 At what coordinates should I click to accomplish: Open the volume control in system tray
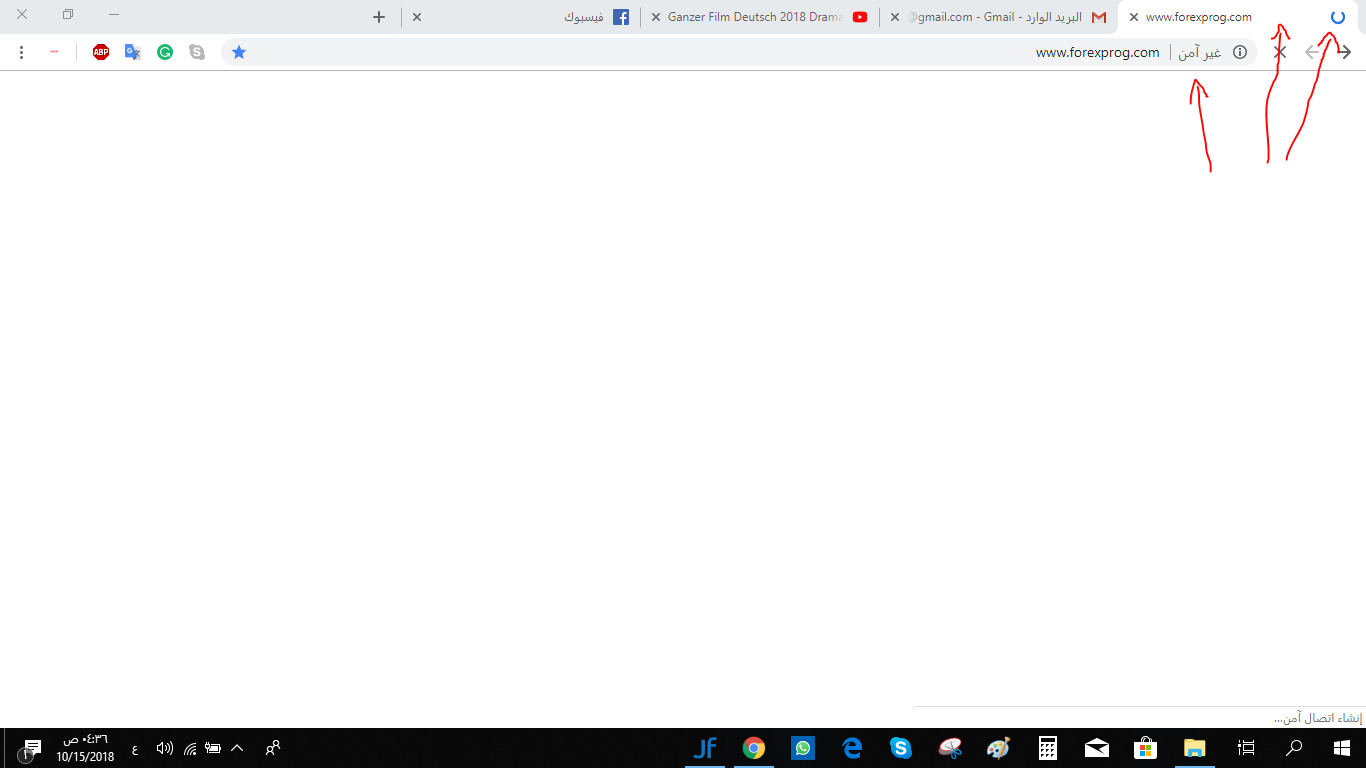tap(164, 748)
